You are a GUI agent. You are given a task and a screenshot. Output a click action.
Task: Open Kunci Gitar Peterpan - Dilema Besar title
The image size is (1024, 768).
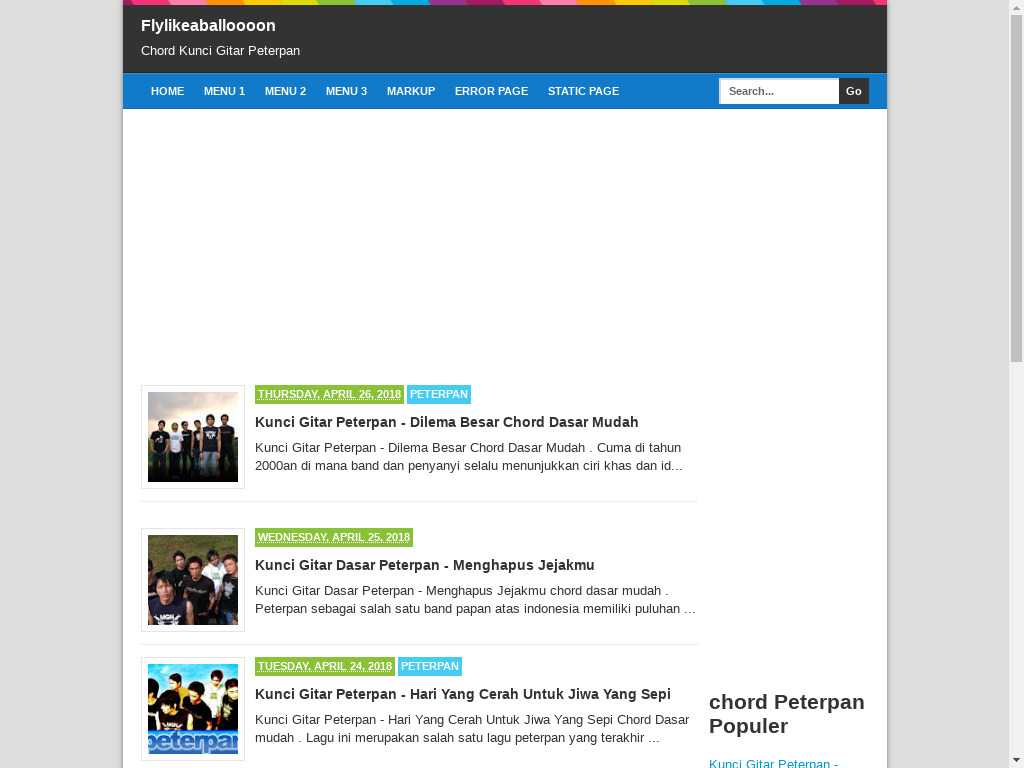pyautogui.click(x=447, y=422)
